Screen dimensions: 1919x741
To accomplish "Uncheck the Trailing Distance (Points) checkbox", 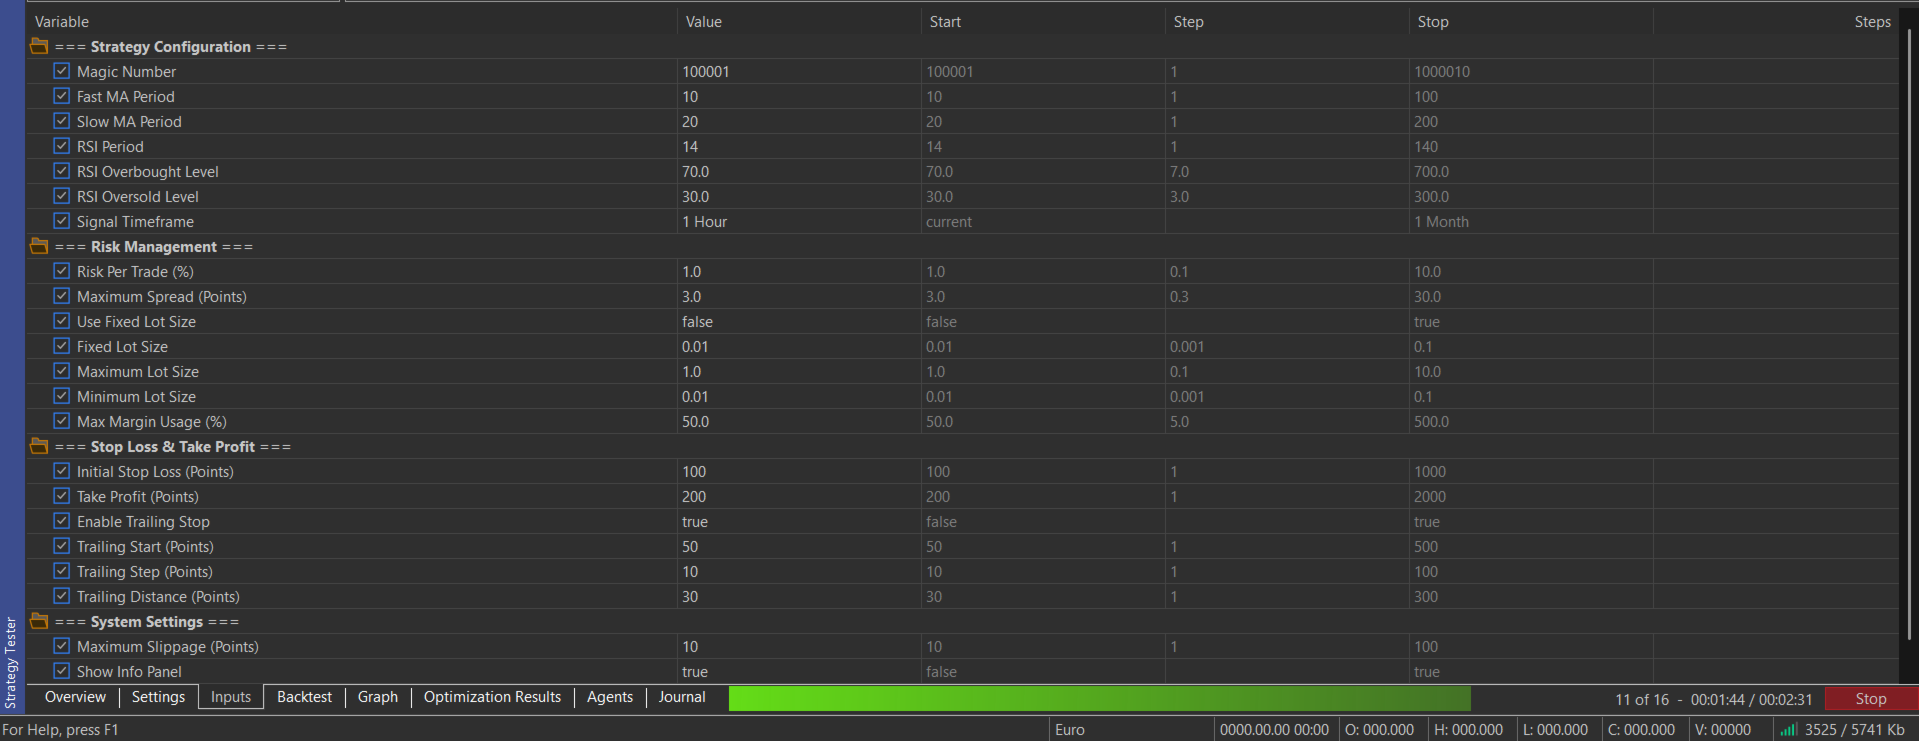I will (62, 596).
